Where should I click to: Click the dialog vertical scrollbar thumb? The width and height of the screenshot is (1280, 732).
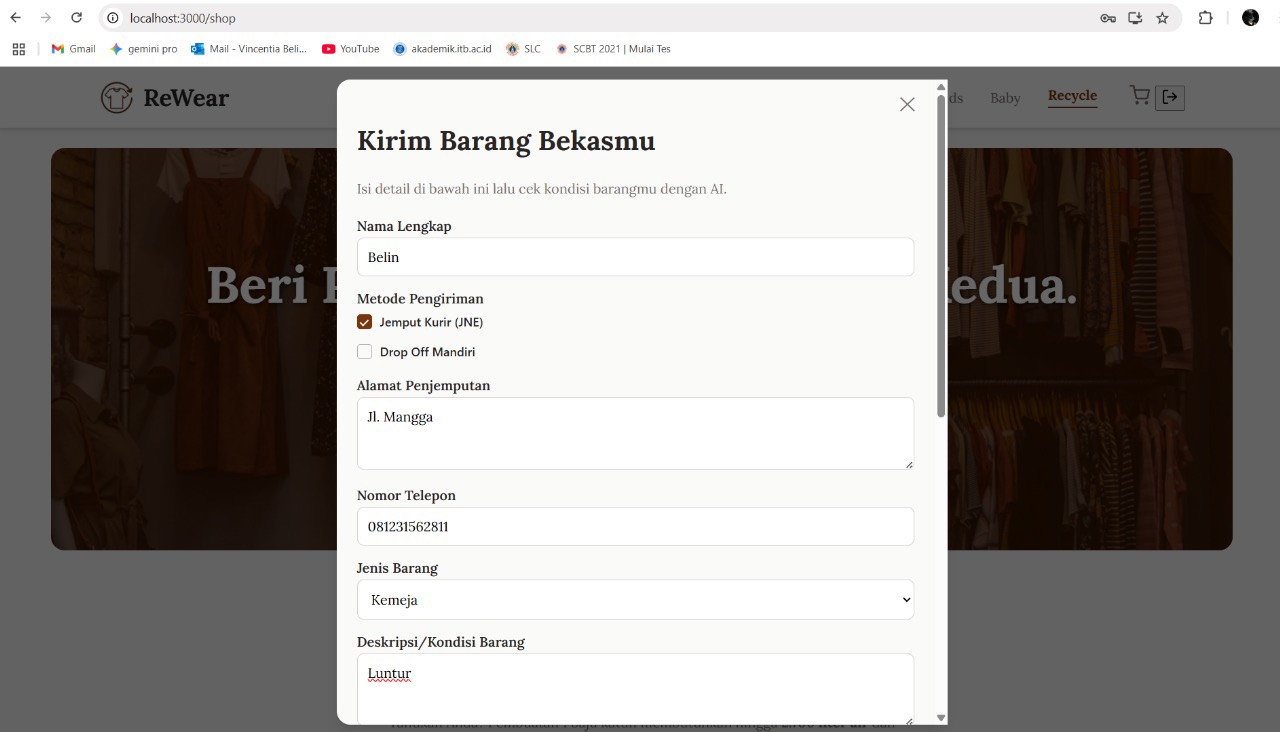click(x=941, y=256)
